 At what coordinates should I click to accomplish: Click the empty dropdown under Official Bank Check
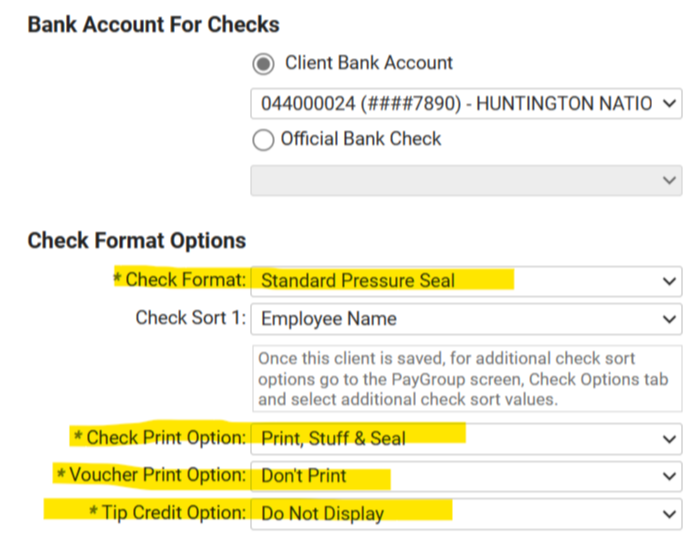pyautogui.click(x=465, y=179)
